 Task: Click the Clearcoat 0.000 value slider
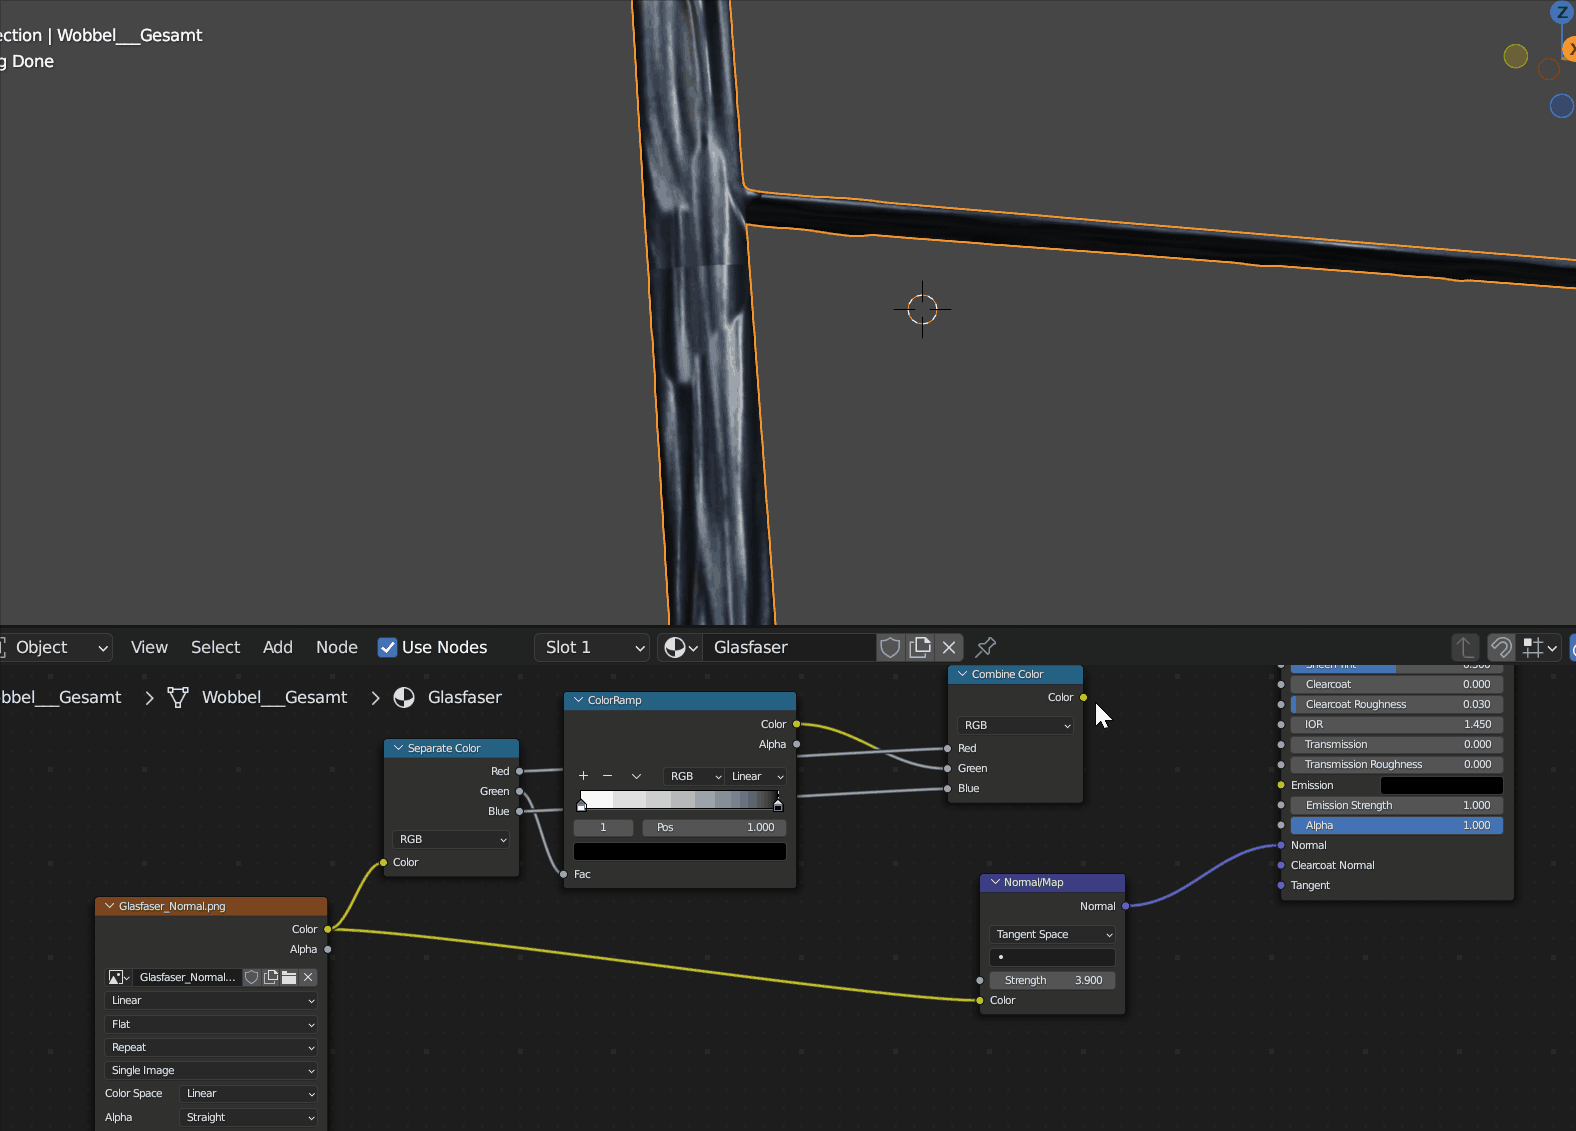point(1397,684)
